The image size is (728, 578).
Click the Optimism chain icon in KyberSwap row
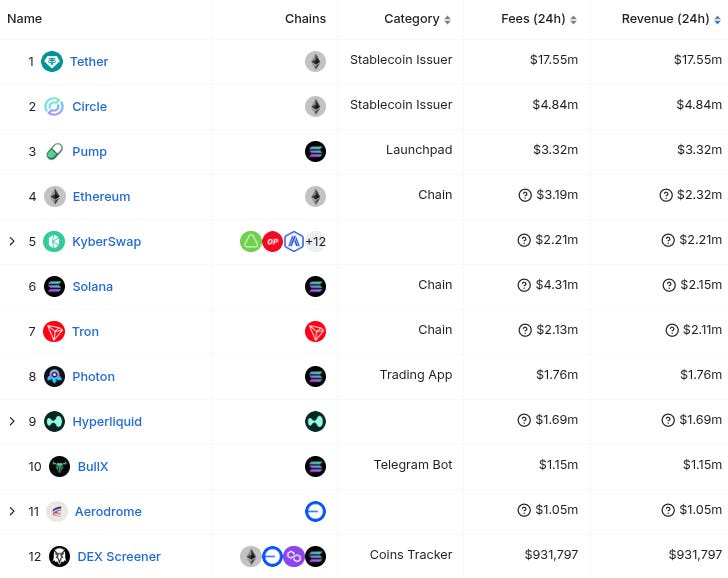(x=273, y=241)
